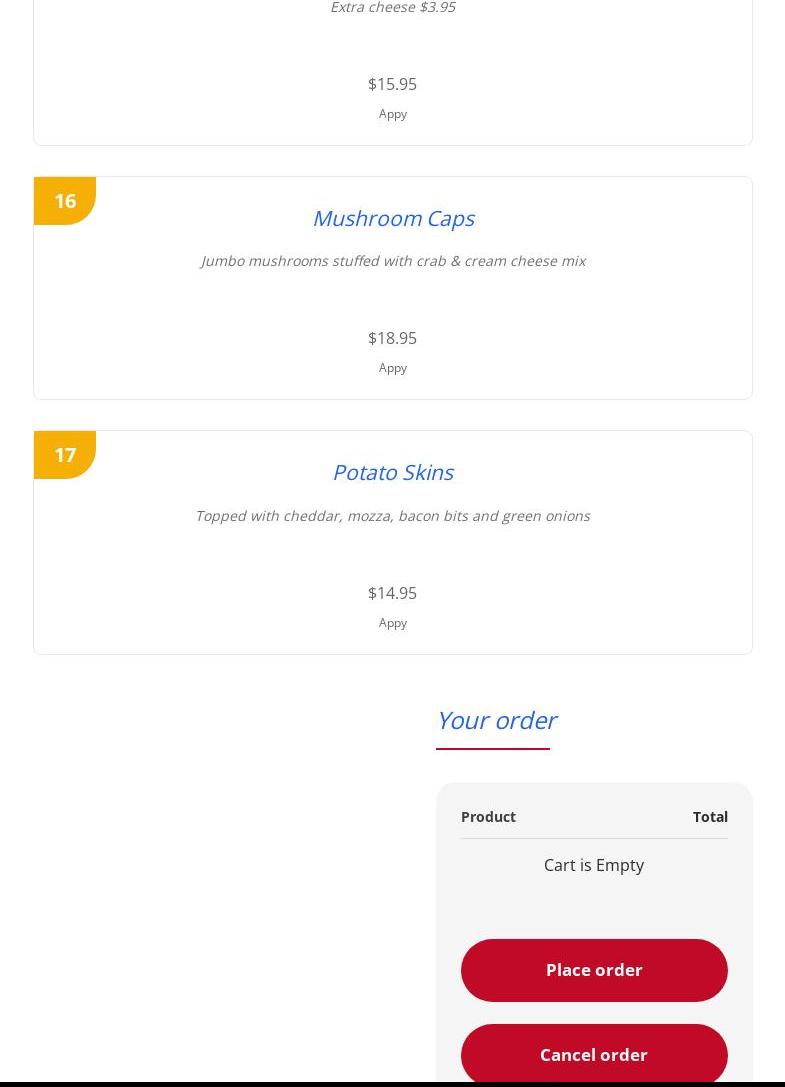The height and width of the screenshot is (1087, 785).
Task: Click the Cart is Empty message
Action: [x=594, y=865]
